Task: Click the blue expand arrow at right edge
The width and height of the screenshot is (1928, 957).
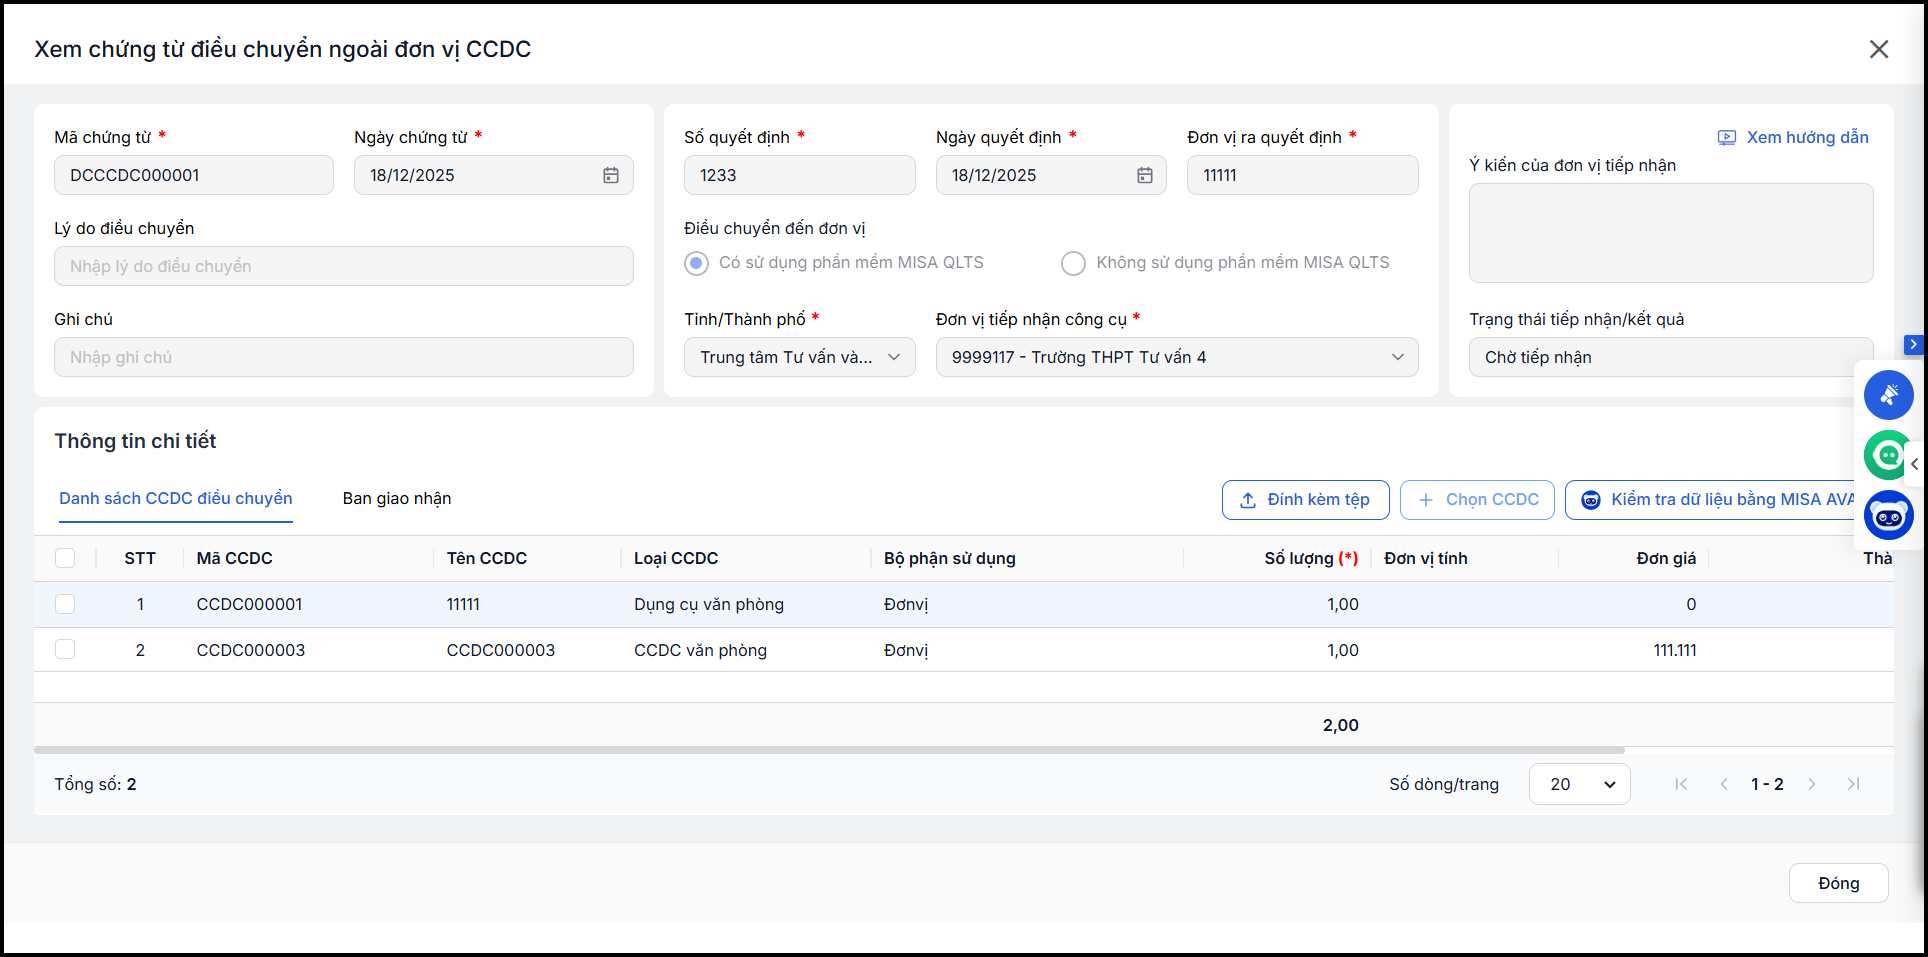Action: (1913, 344)
